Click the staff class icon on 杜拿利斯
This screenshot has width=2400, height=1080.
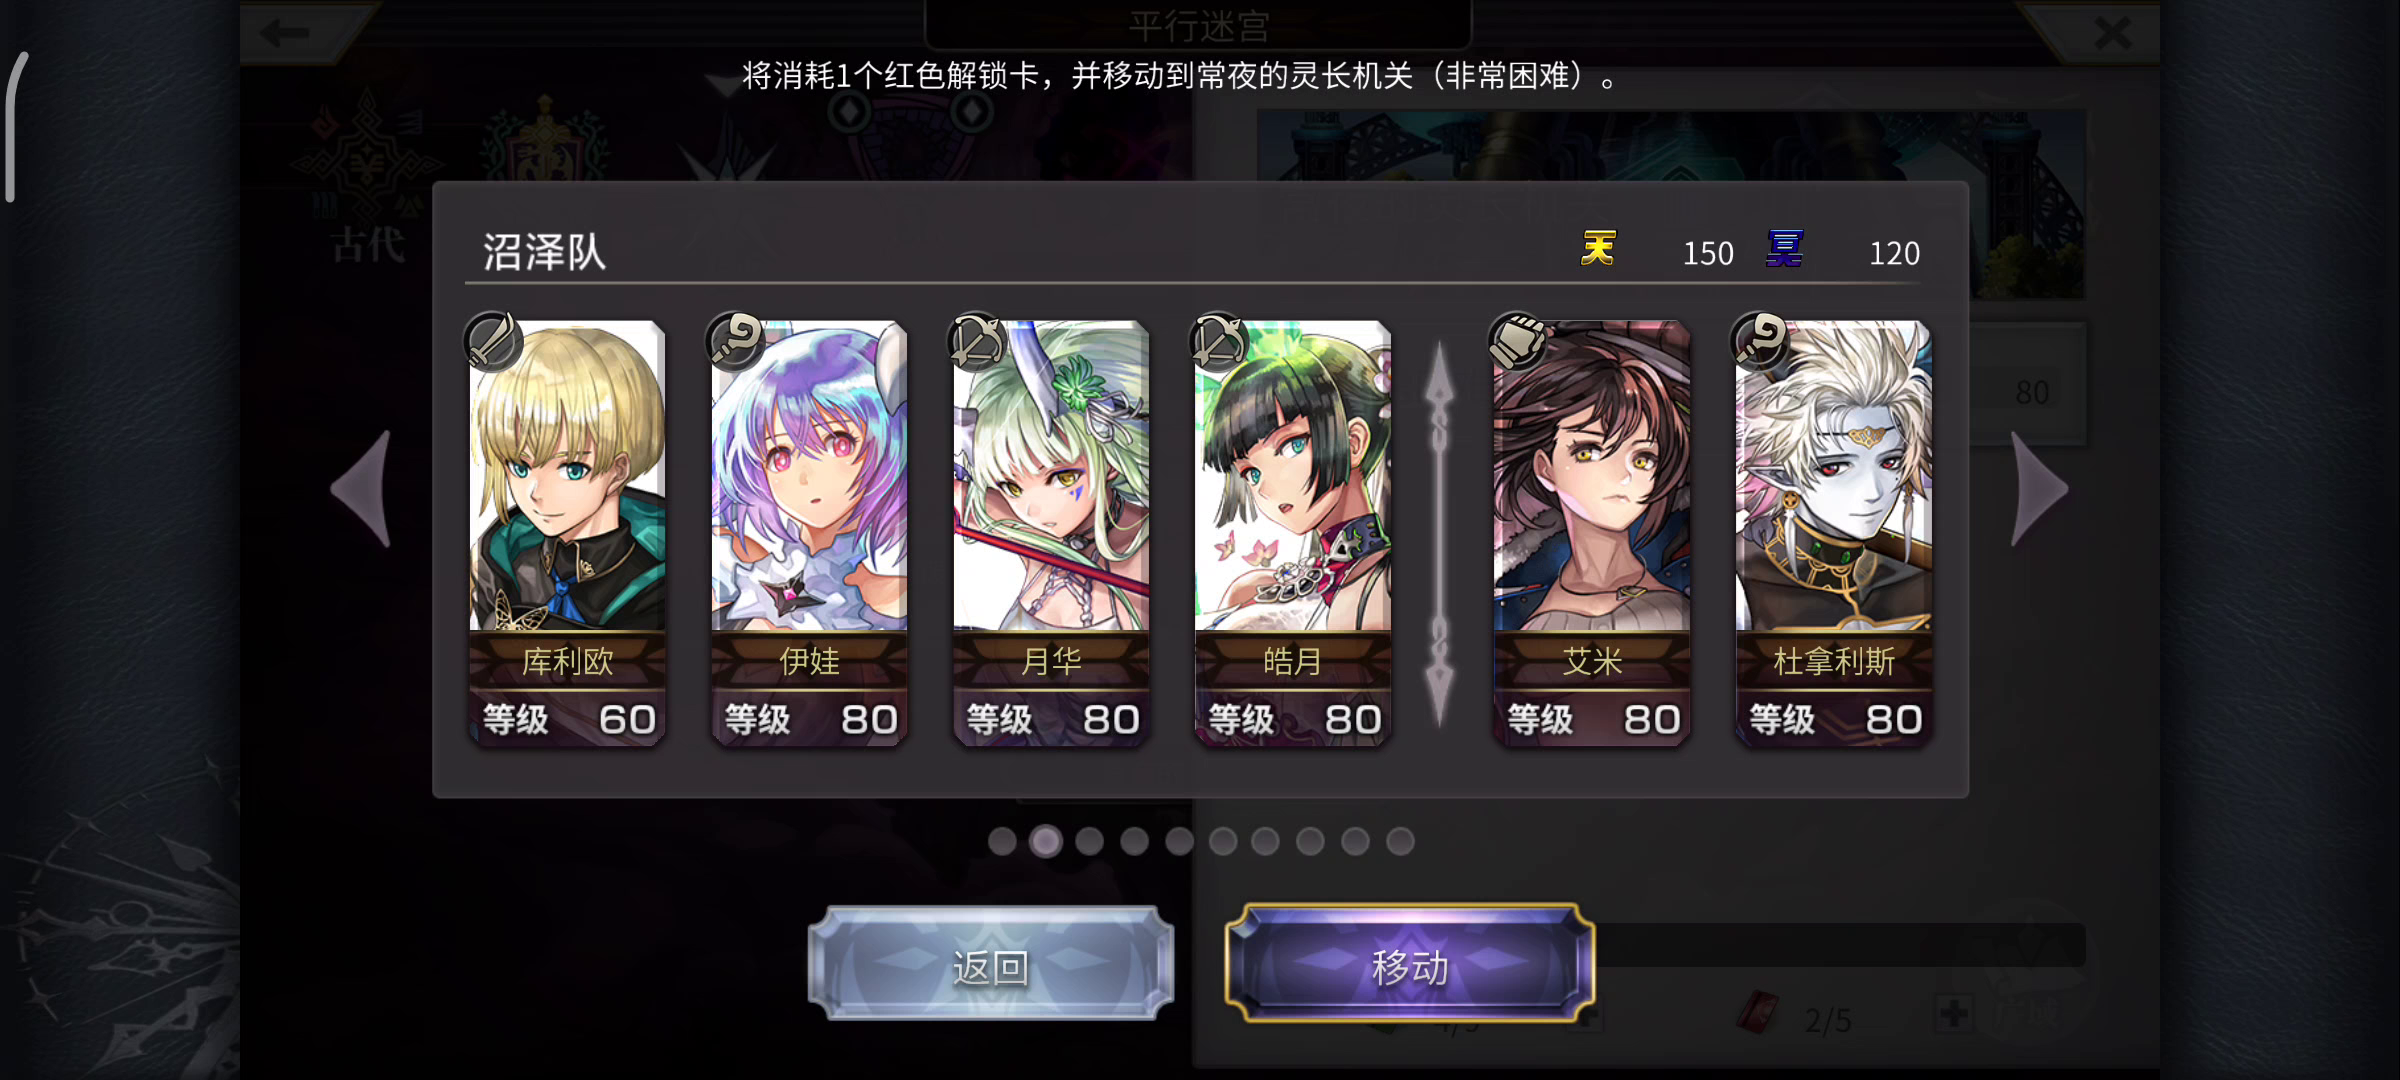[x=1760, y=342]
